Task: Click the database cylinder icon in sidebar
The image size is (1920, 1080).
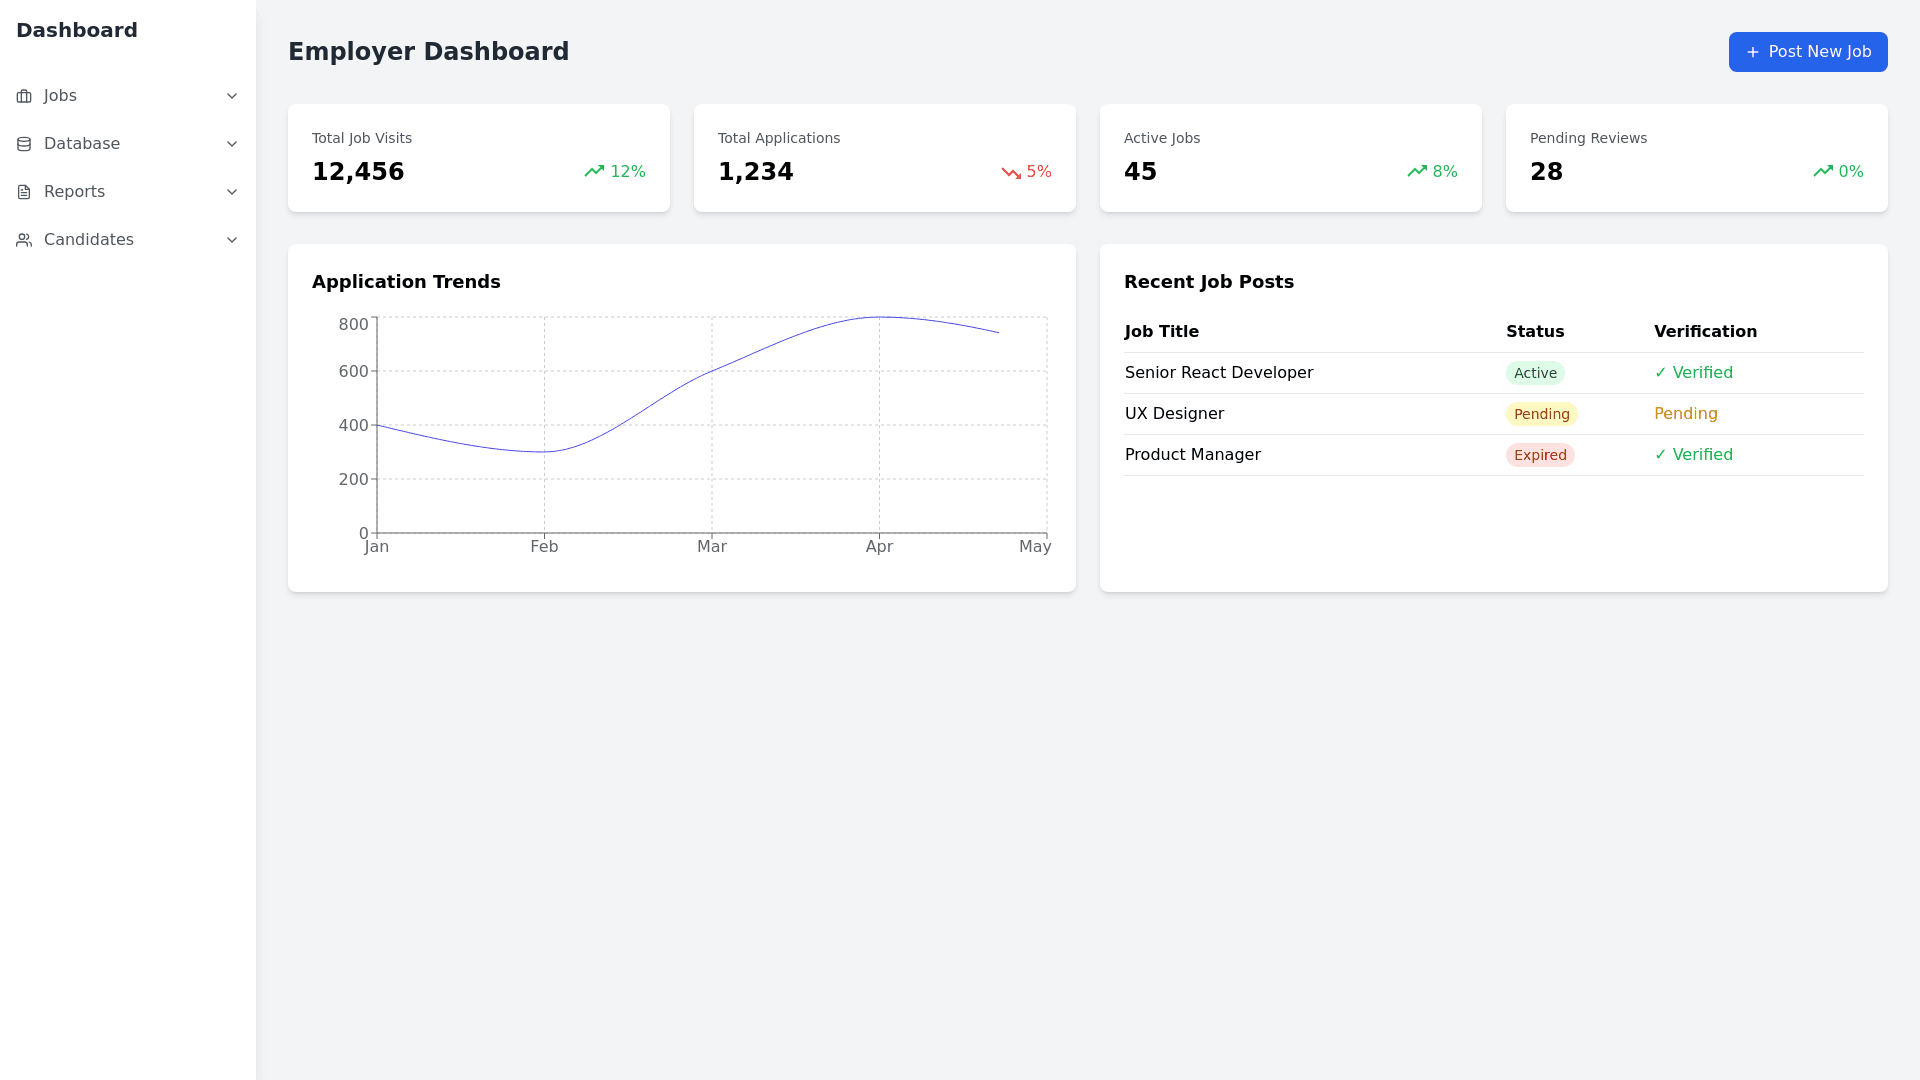Action: click(x=24, y=144)
